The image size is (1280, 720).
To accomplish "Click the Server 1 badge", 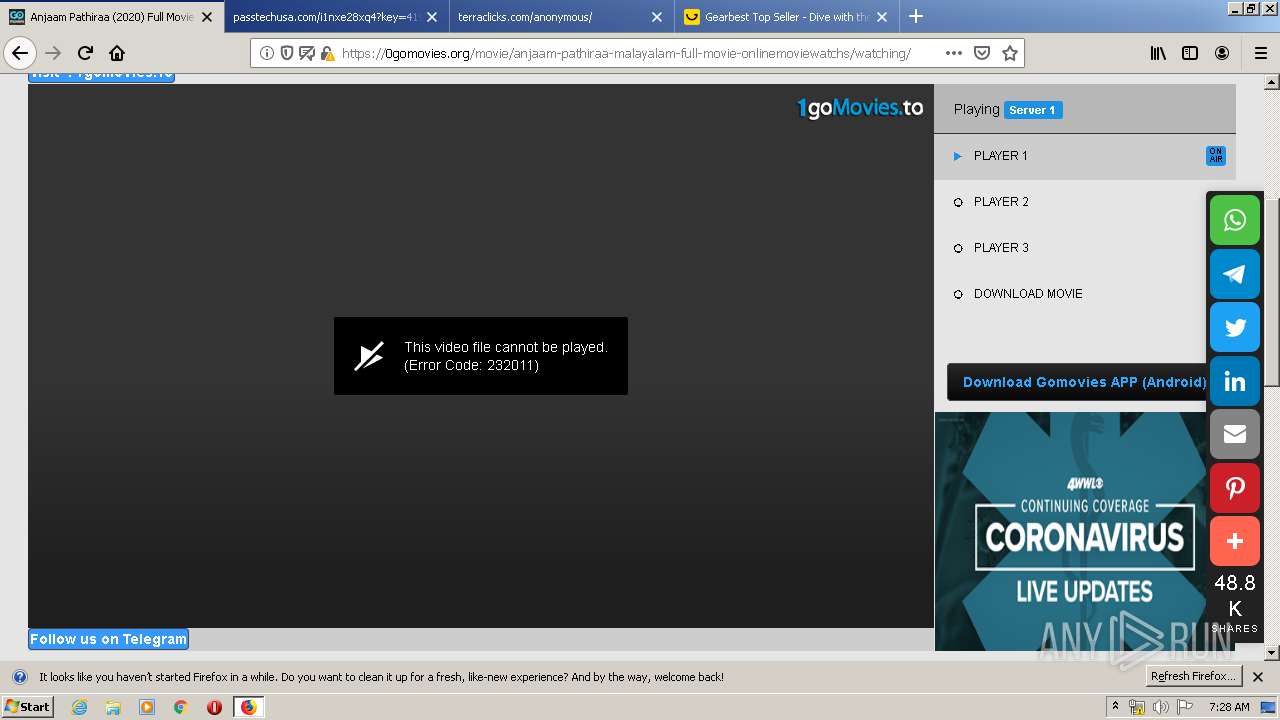I will point(1033,110).
